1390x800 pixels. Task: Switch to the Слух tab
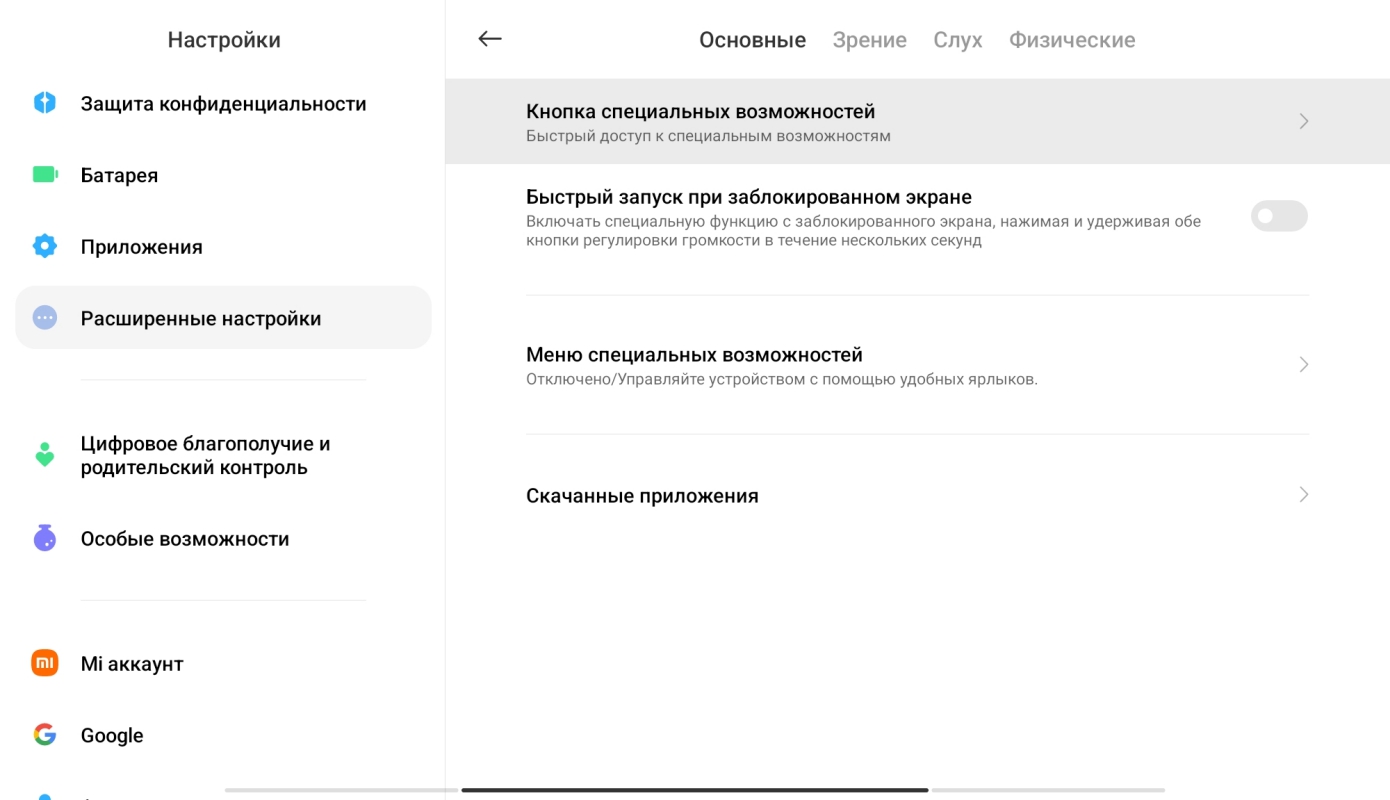[x=957, y=40]
